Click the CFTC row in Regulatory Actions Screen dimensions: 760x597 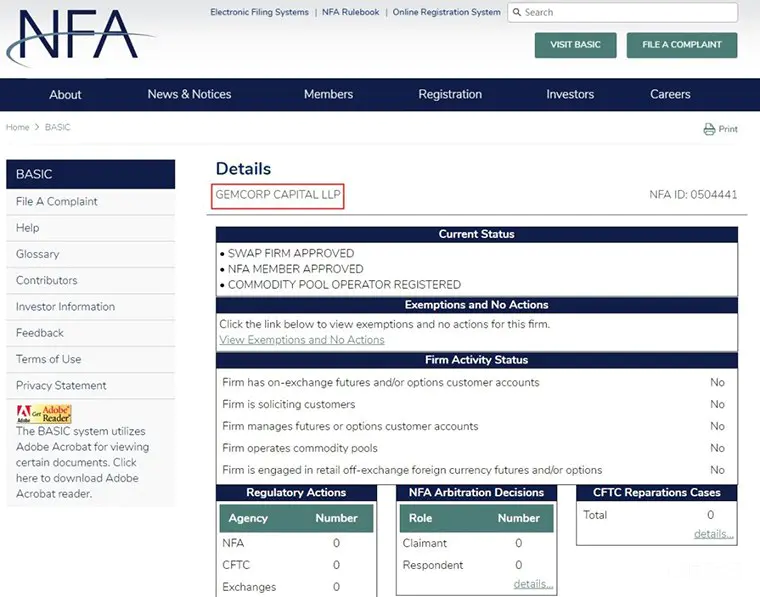(x=296, y=565)
